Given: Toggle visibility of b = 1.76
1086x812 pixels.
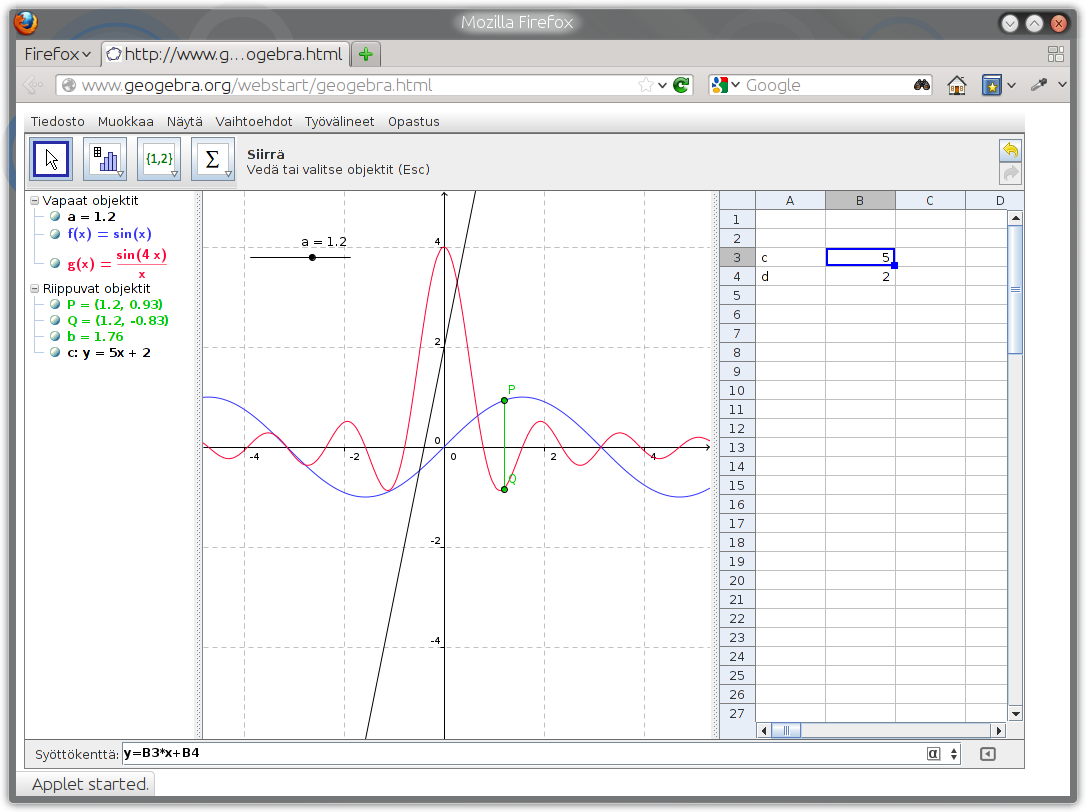Looking at the screenshot, I should coord(55,336).
